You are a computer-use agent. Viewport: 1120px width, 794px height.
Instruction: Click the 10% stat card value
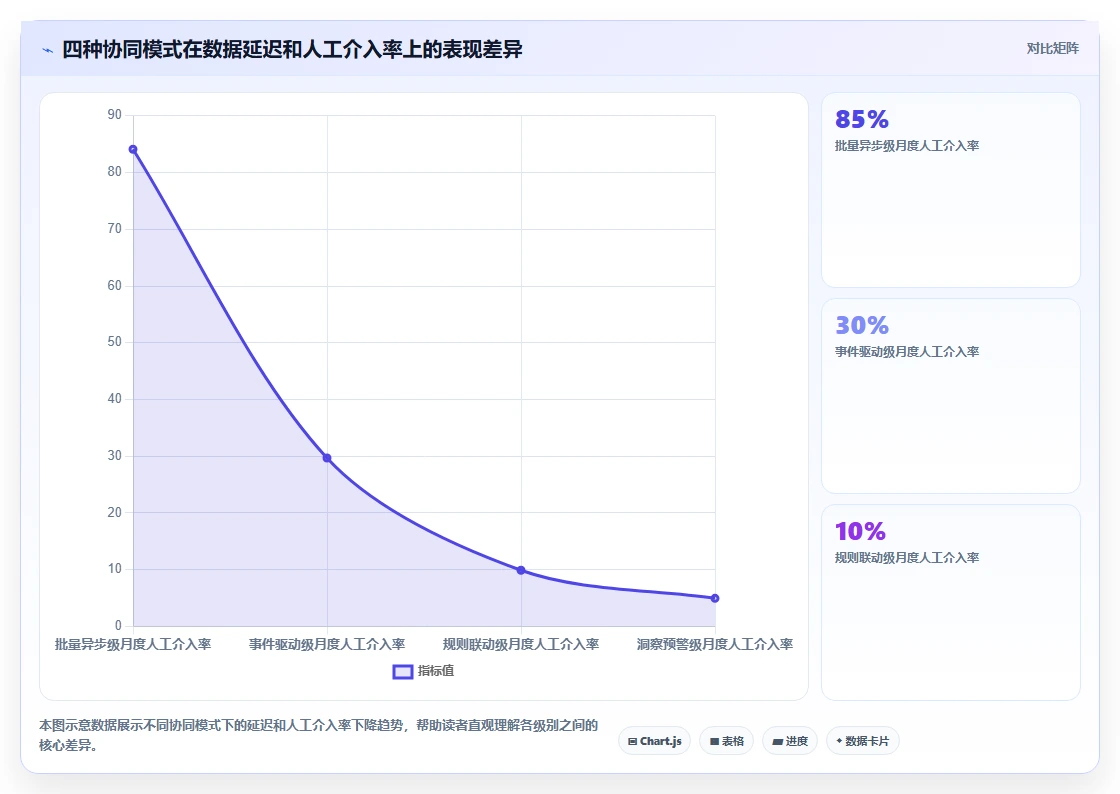[860, 531]
